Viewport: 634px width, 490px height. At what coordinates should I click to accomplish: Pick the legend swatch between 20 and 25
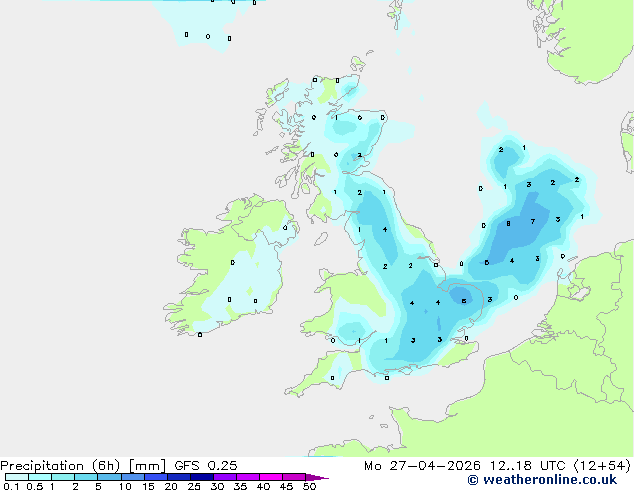179,477
